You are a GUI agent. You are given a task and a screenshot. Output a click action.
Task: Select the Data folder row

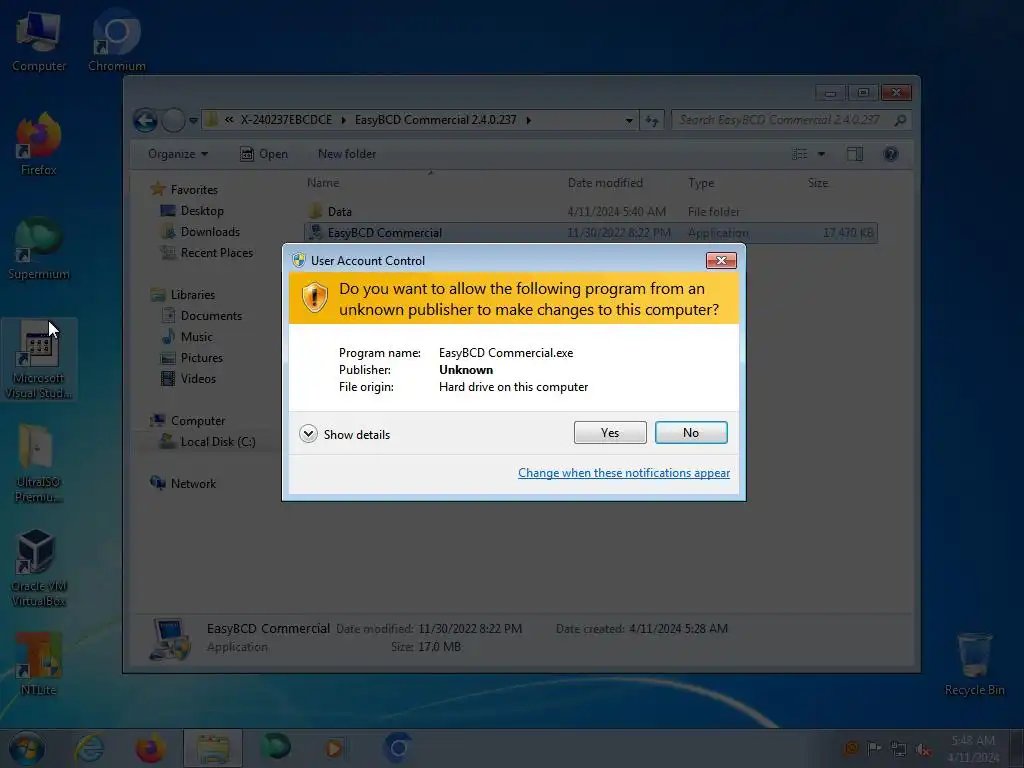(x=590, y=212)
